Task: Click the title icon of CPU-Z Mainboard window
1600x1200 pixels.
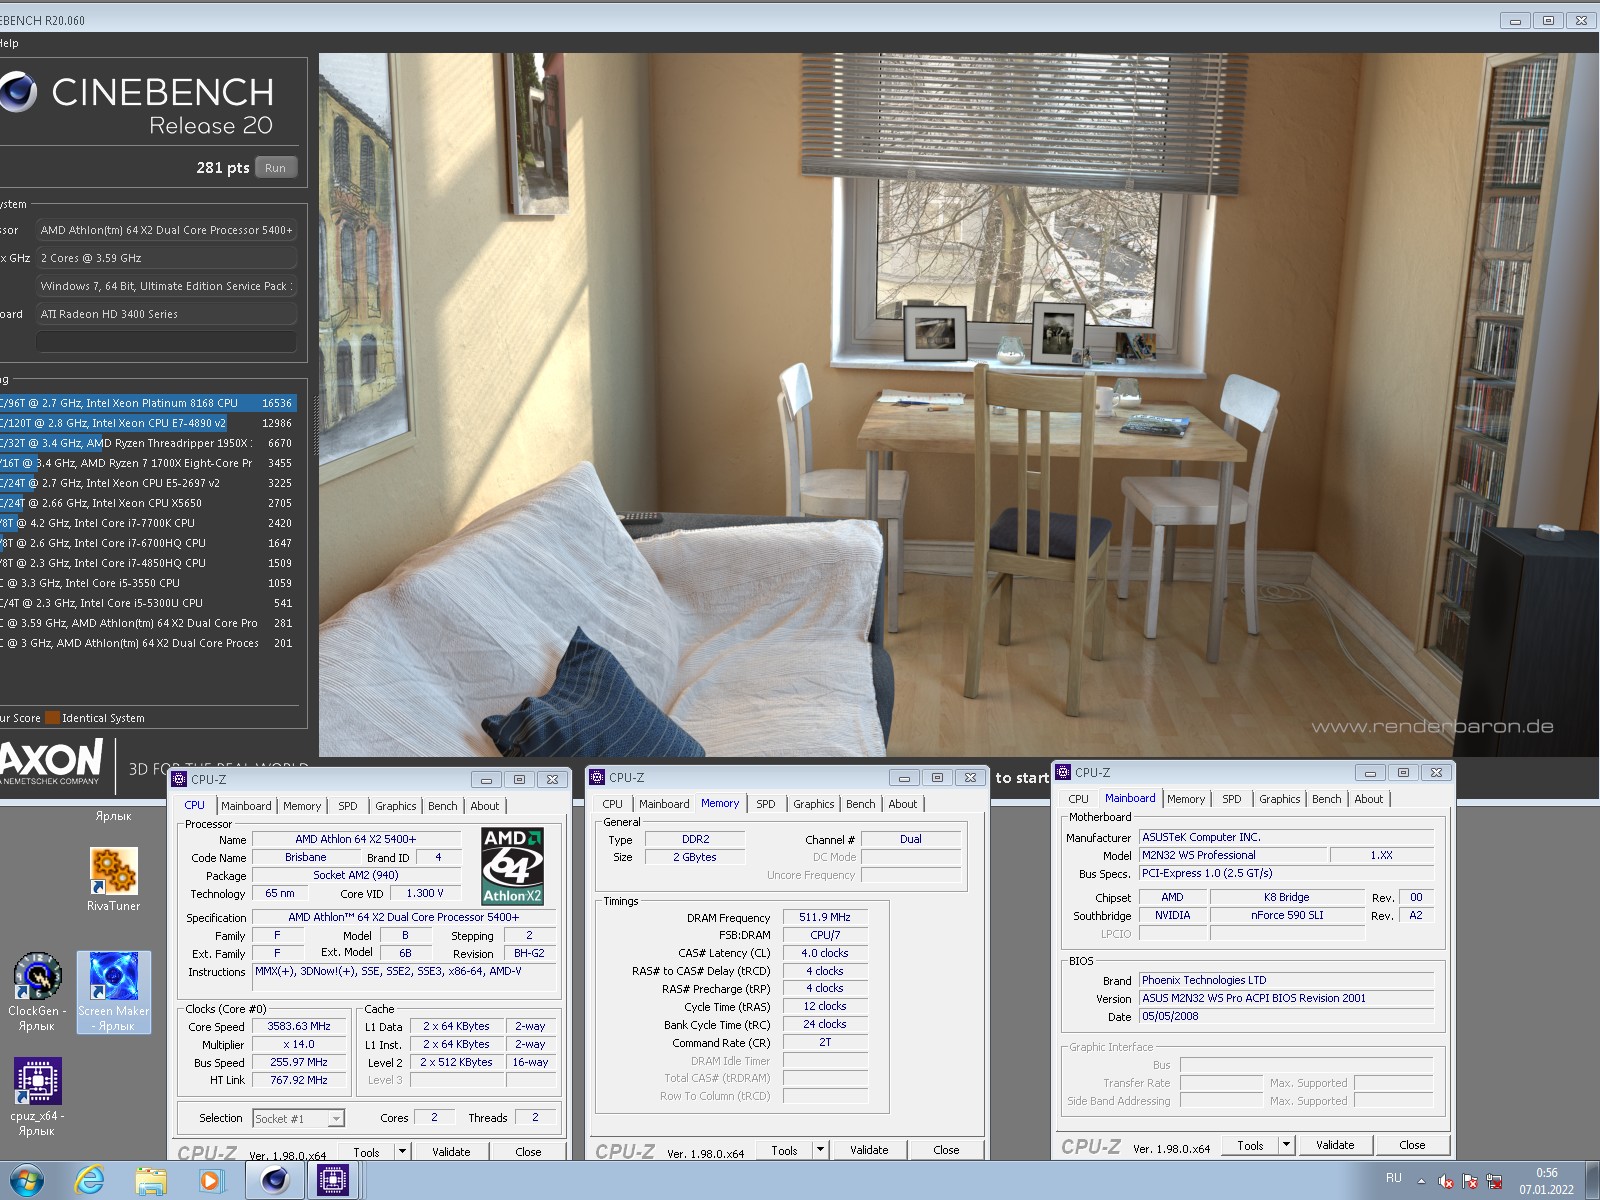Action: click(x=1063, y=772)
